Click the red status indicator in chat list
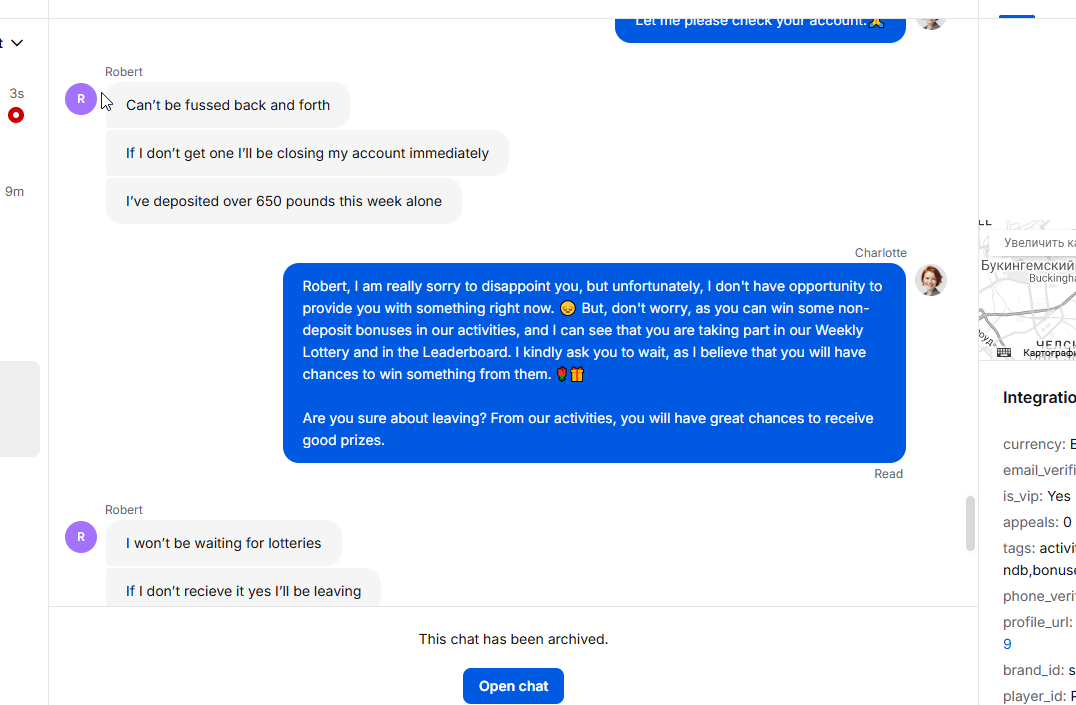This screenshot has height=705, width=1076. click(x=16, y=115)
